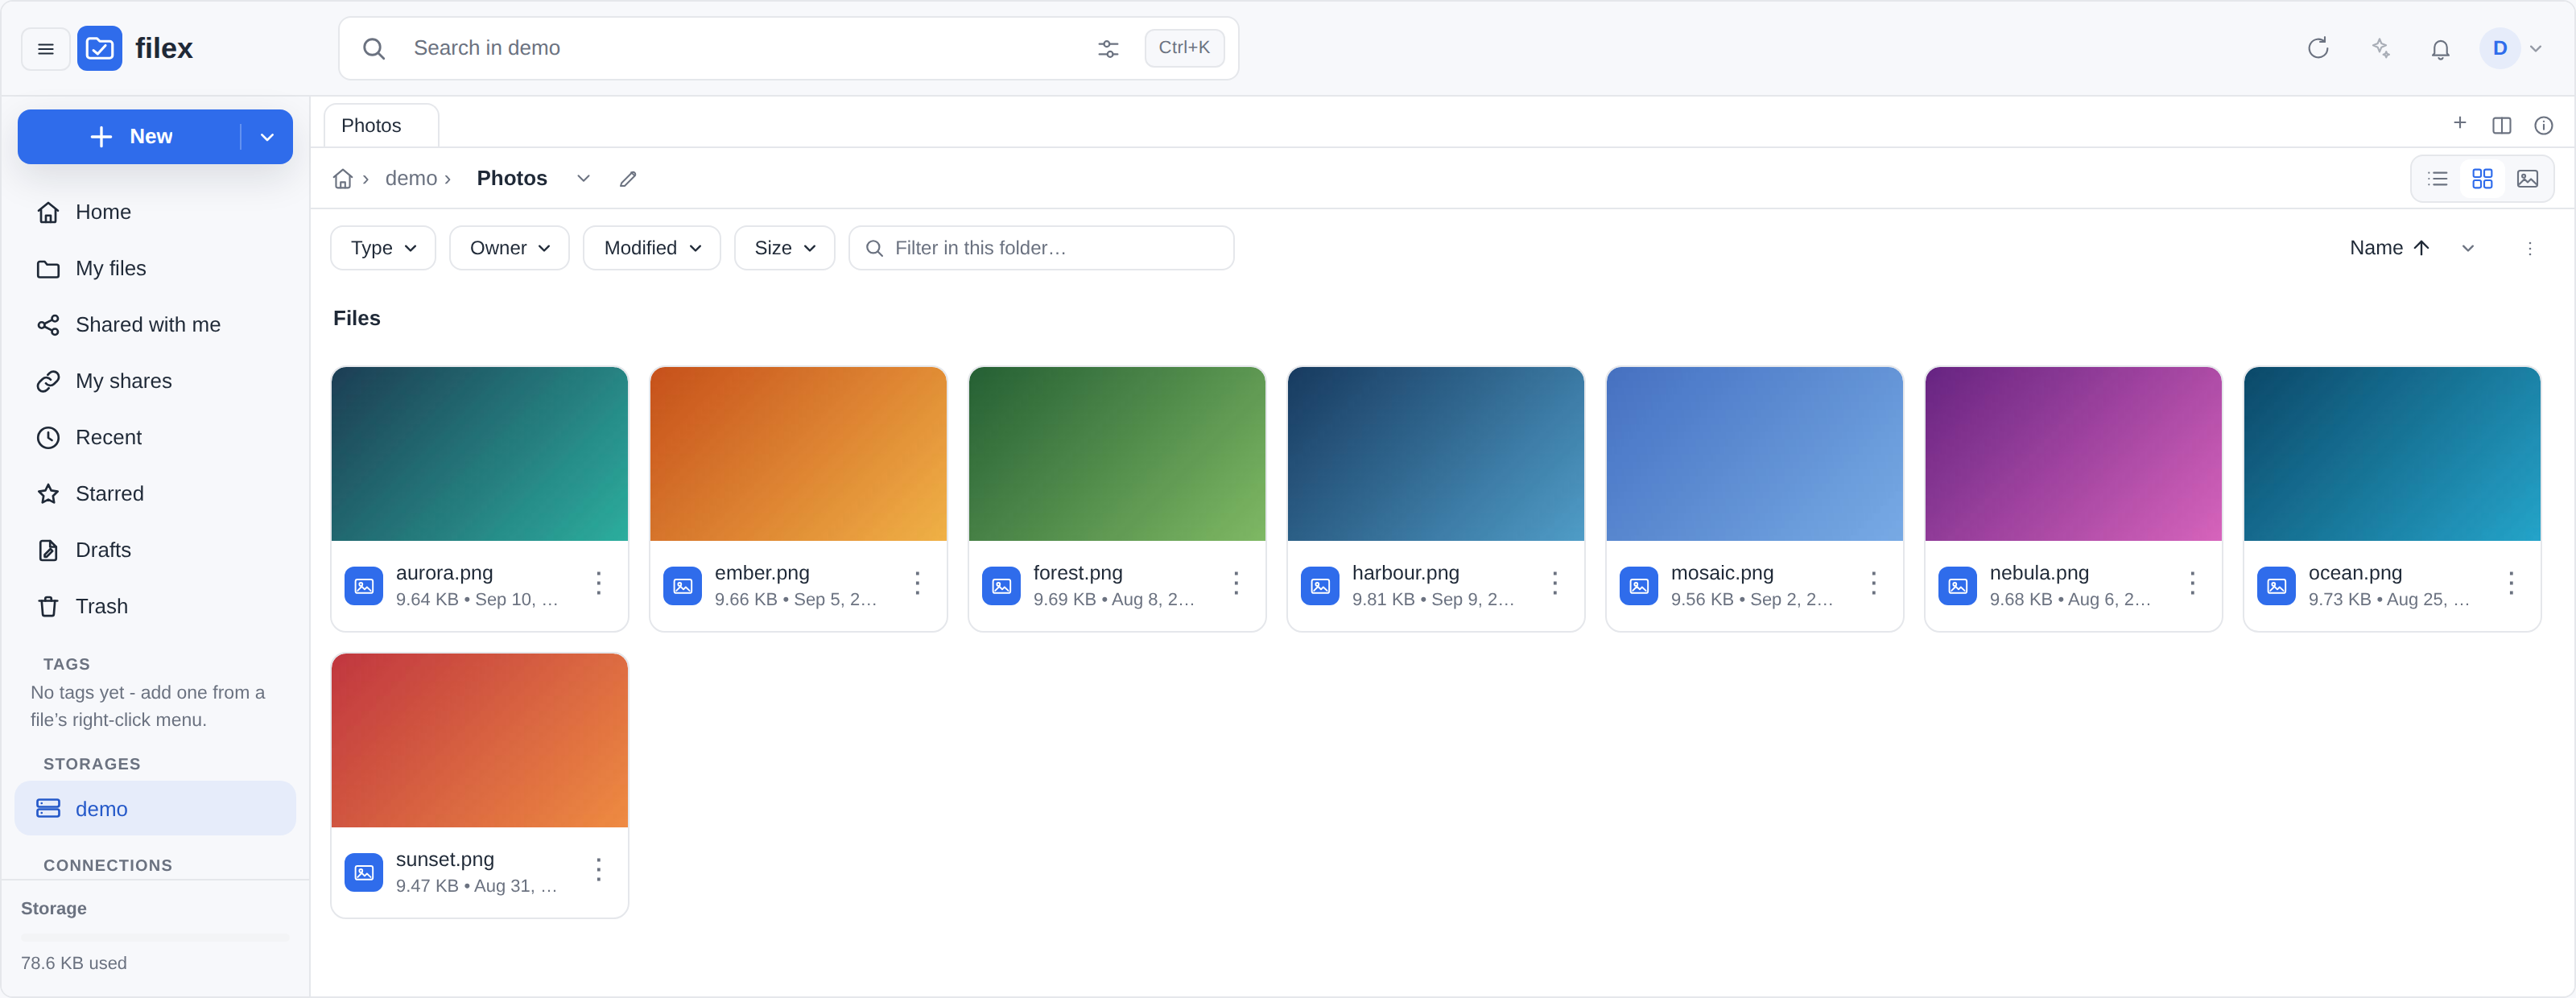2576x998 pixels.
Task: Select the Photos tab
Action: (x=381, y=126)
